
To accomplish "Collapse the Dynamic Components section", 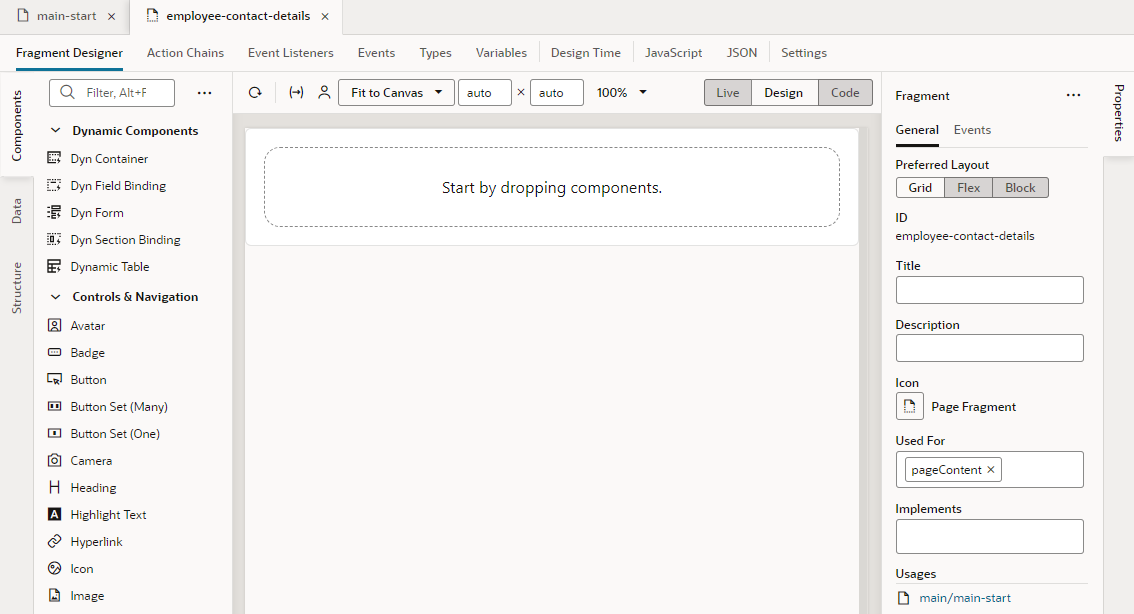I will click(56, 131).
